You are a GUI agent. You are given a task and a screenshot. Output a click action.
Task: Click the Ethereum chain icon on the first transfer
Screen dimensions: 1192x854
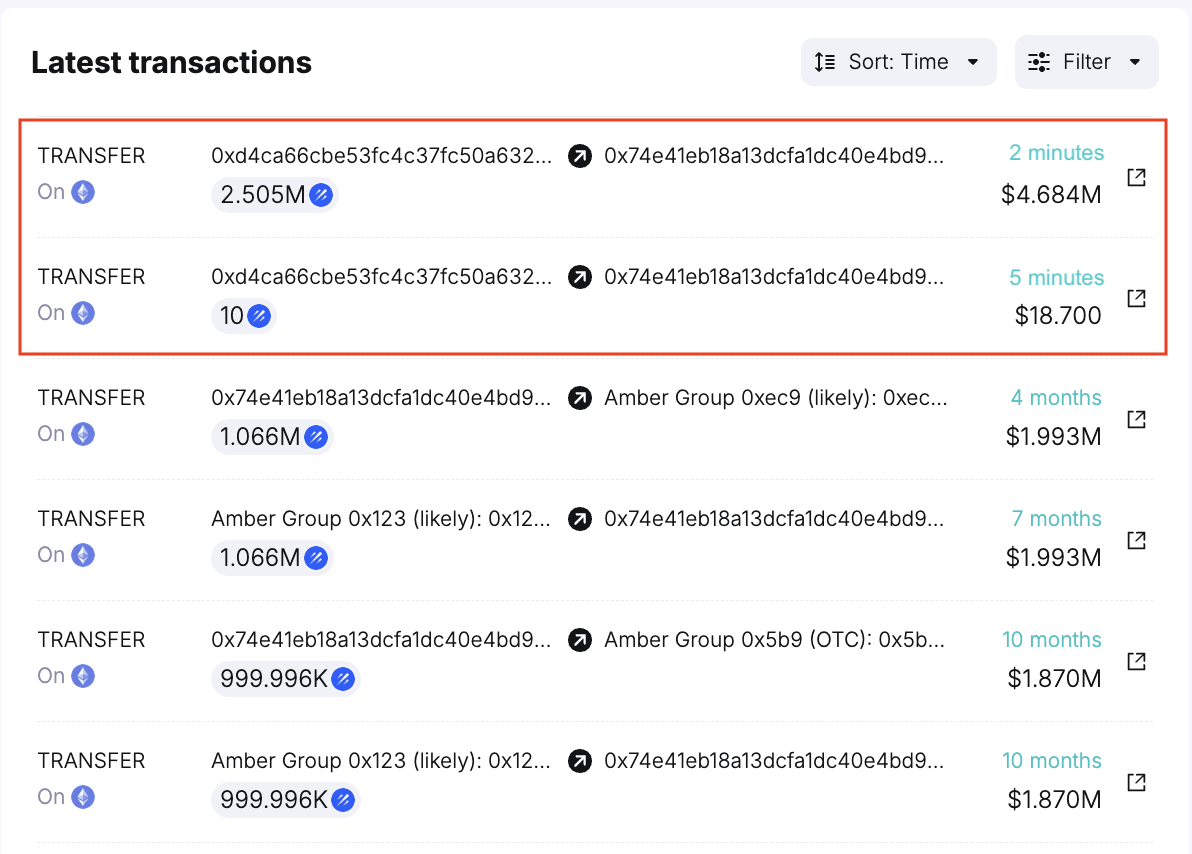click(85, 191)
